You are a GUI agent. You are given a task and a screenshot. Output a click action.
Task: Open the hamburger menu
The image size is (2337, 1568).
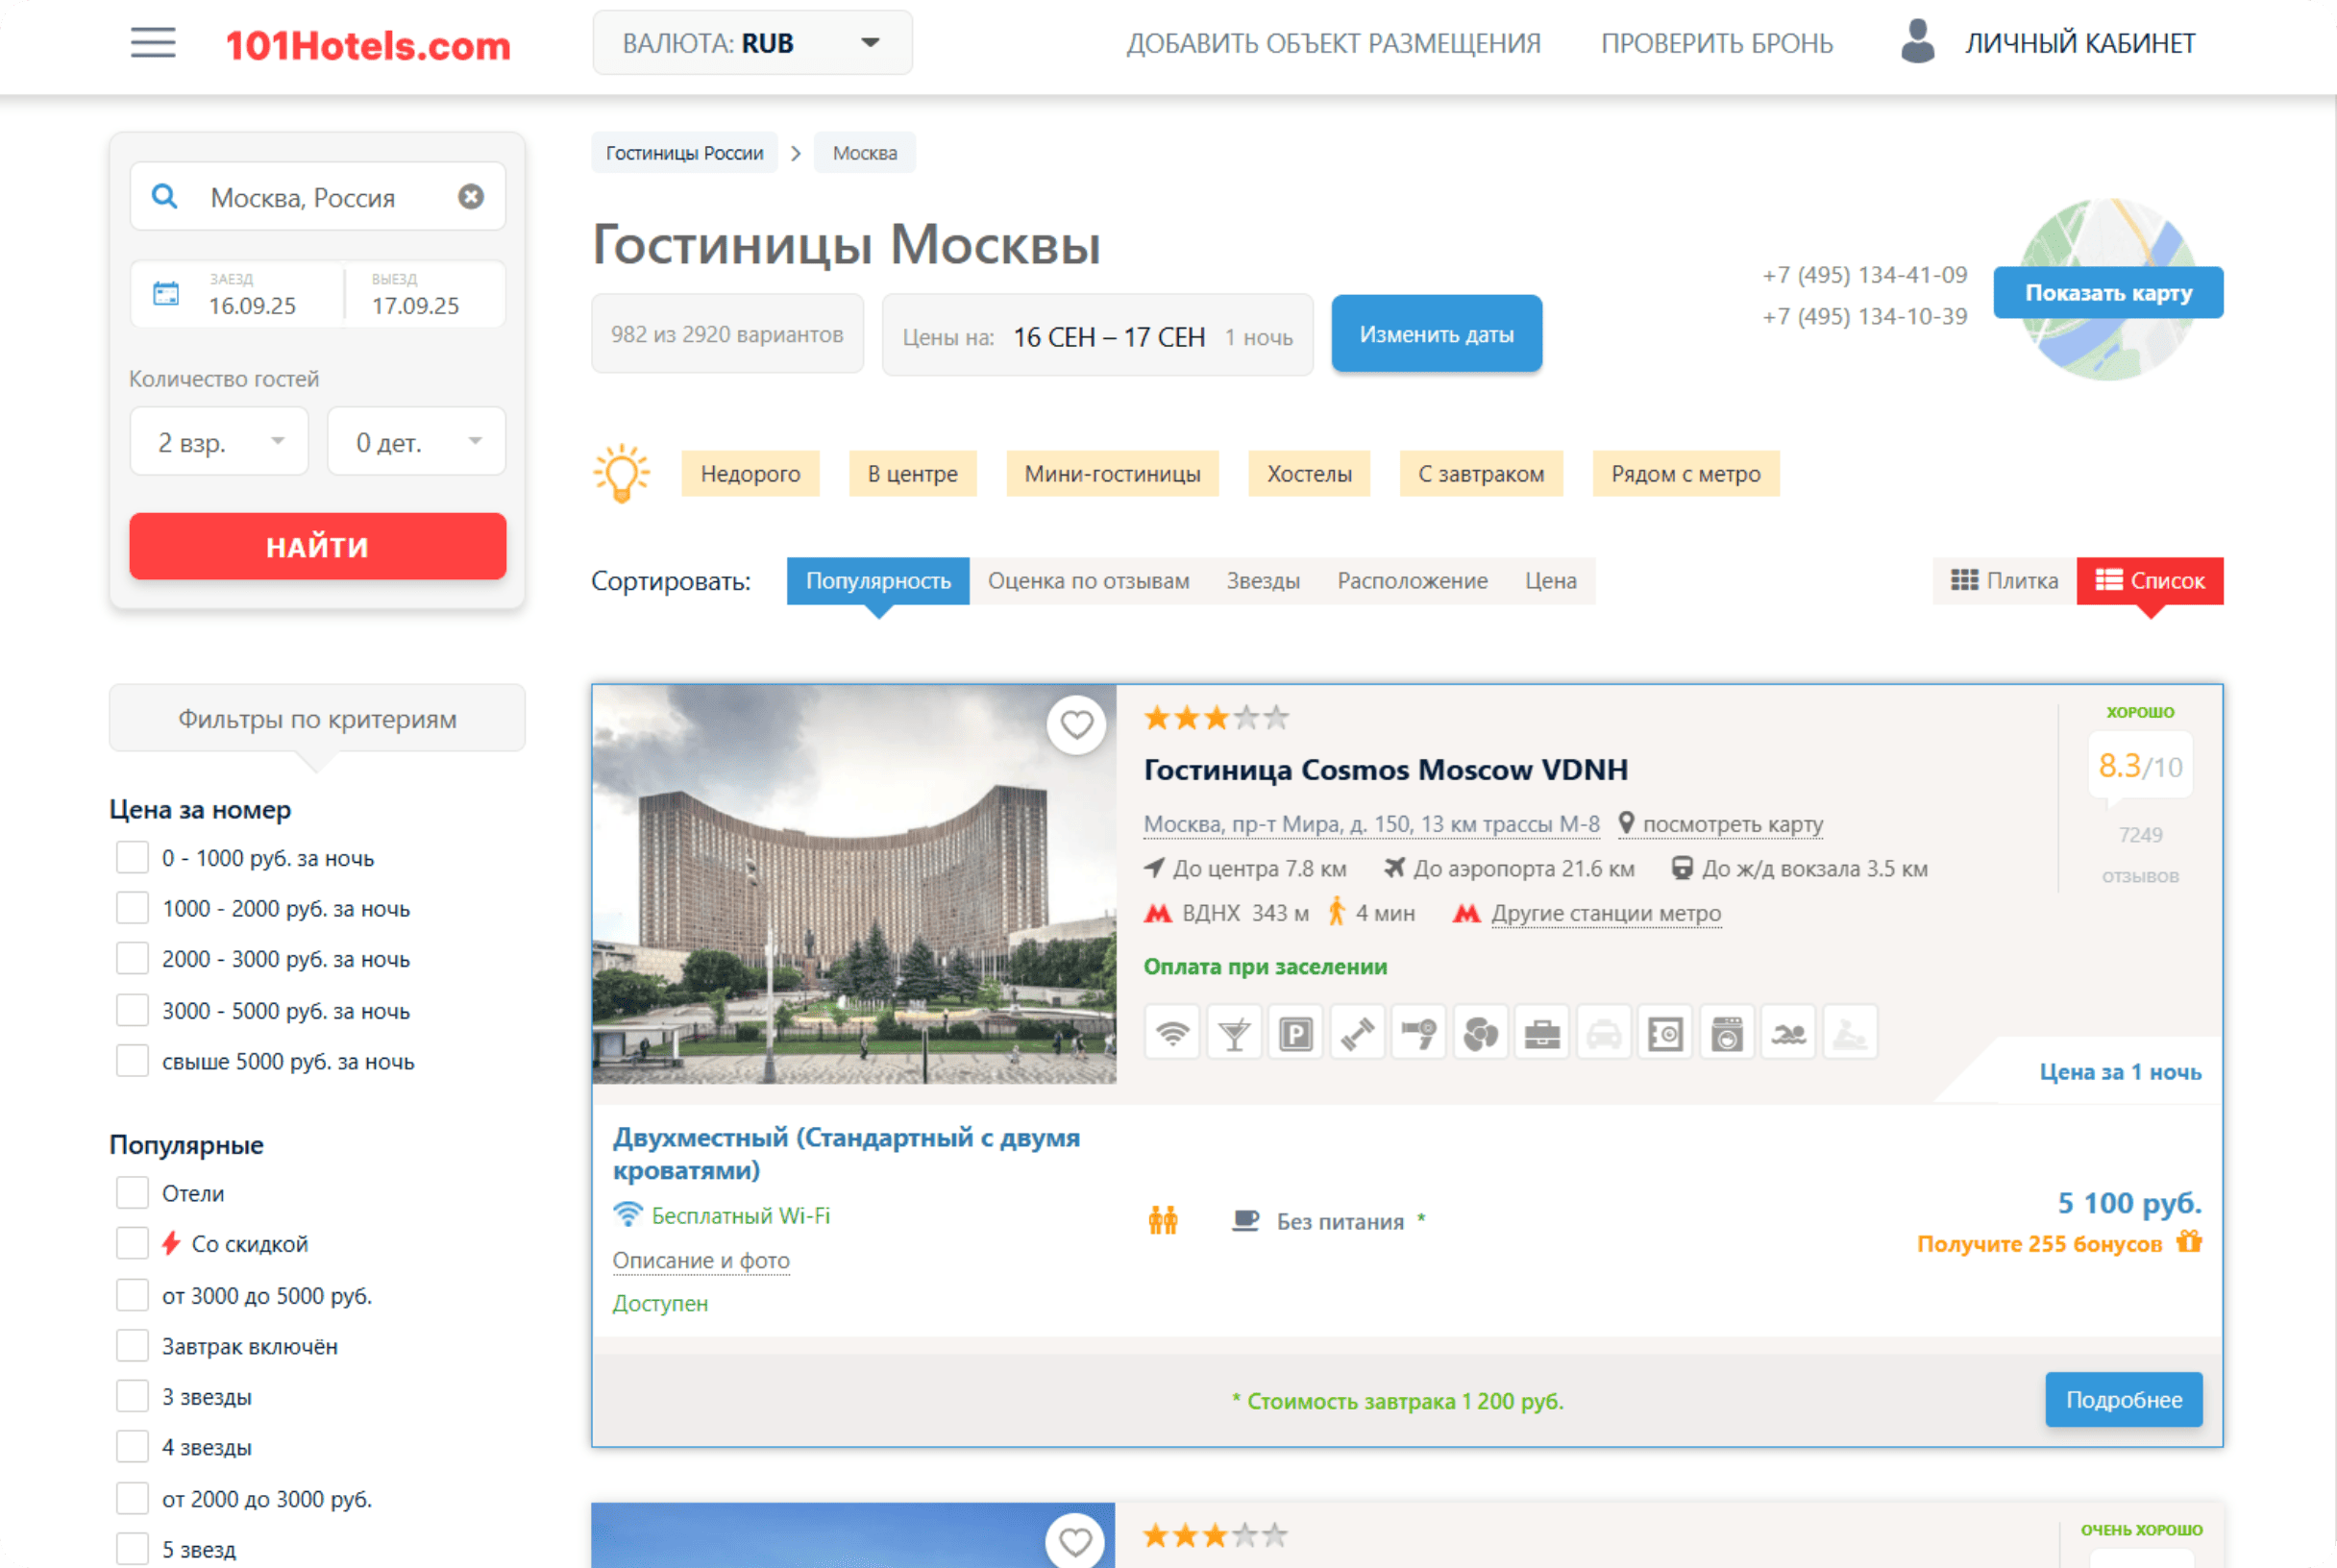pyautogui.click(x=153, y=43)
